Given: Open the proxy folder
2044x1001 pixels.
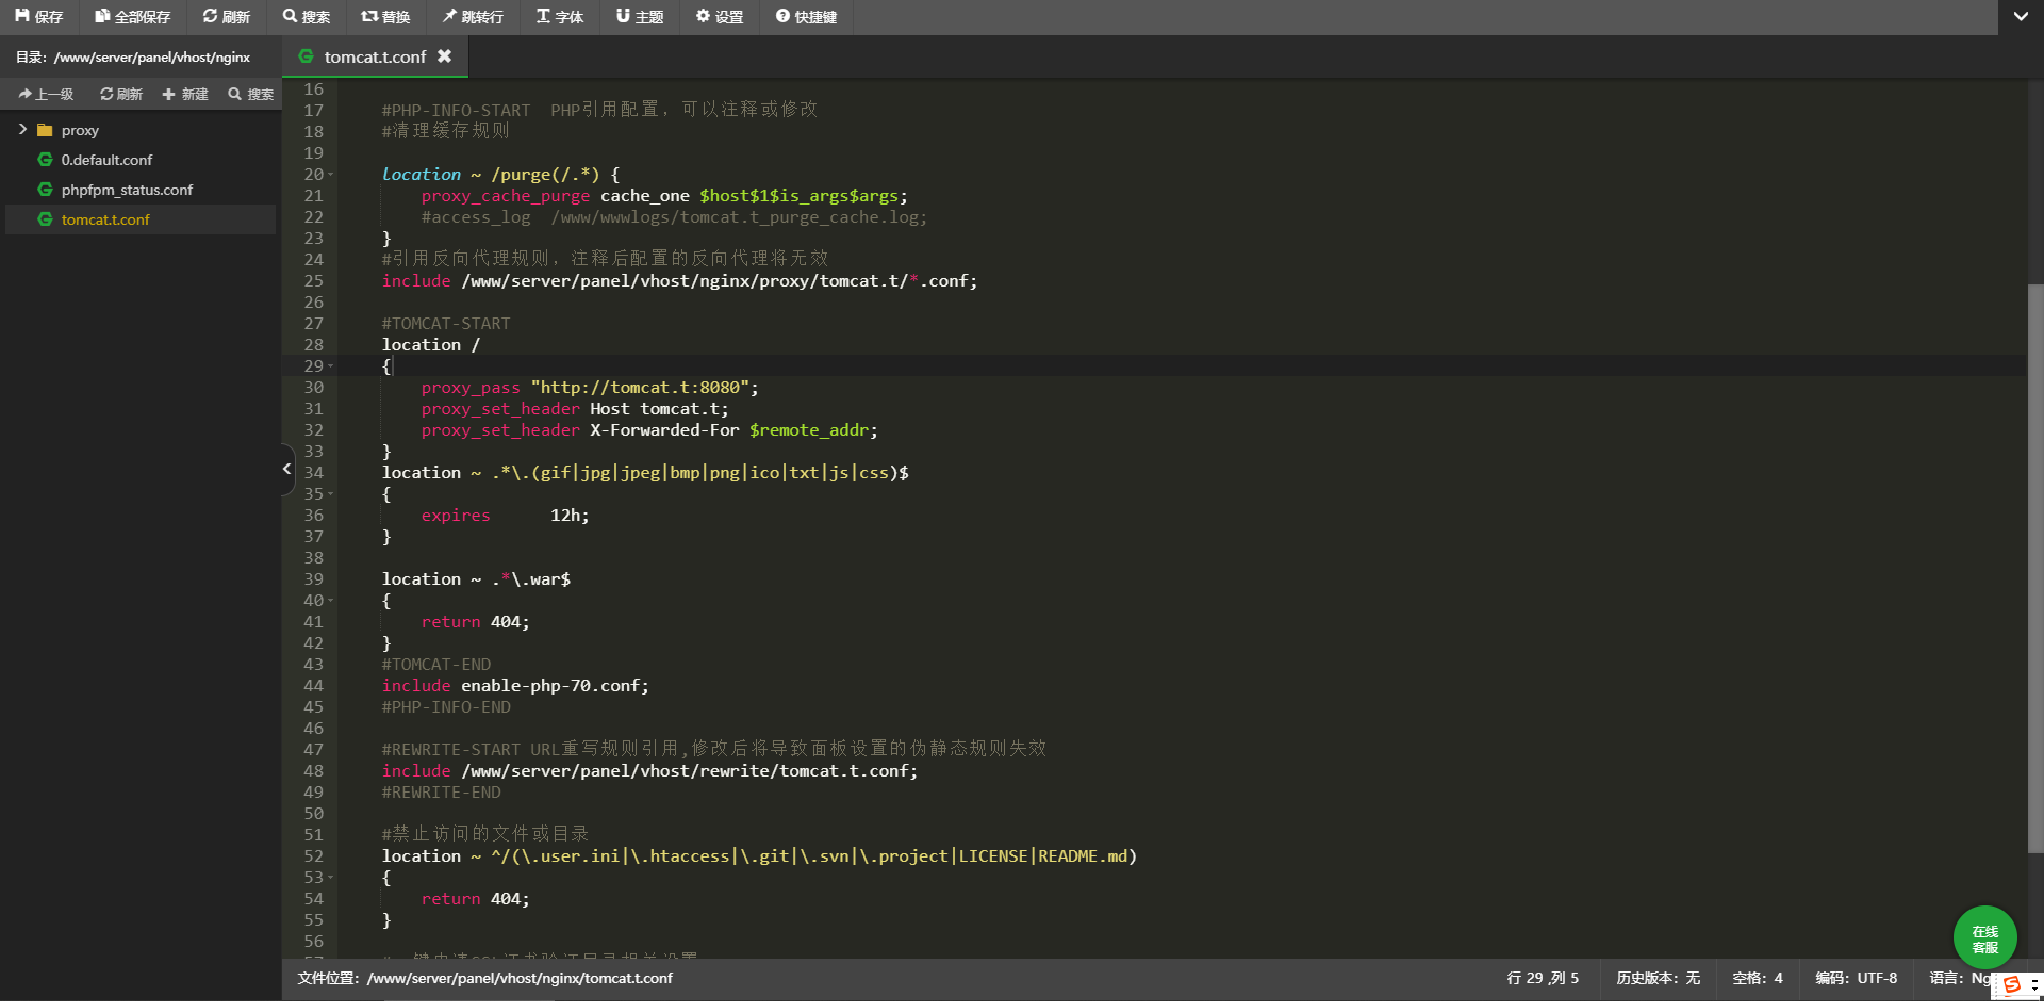Looking at the screenshot, I should 80,130.
